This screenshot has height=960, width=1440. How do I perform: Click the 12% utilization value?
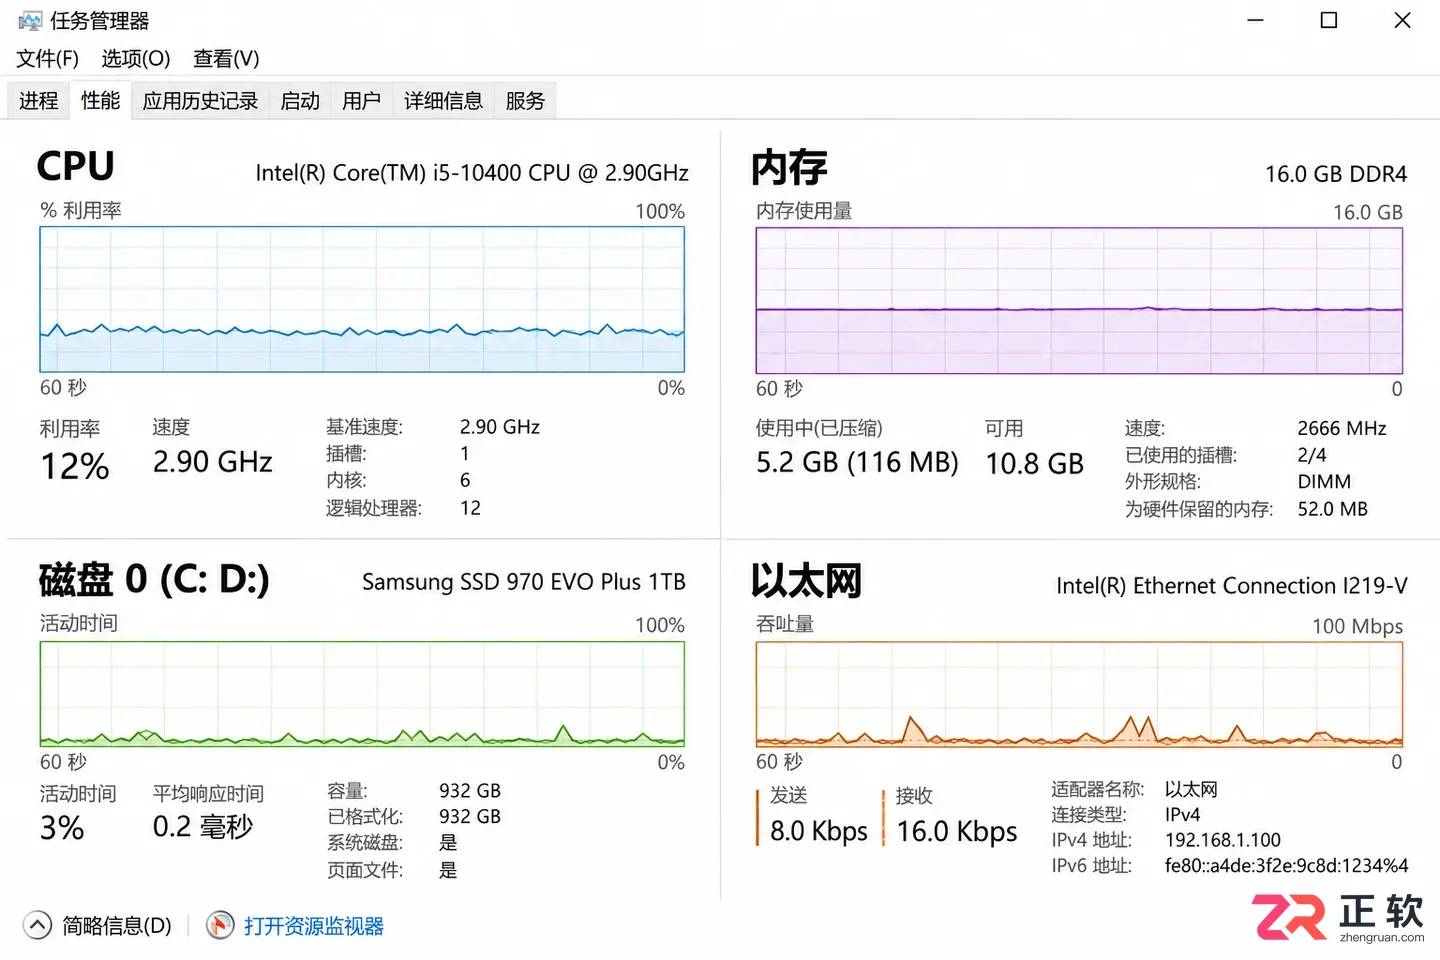75,466
